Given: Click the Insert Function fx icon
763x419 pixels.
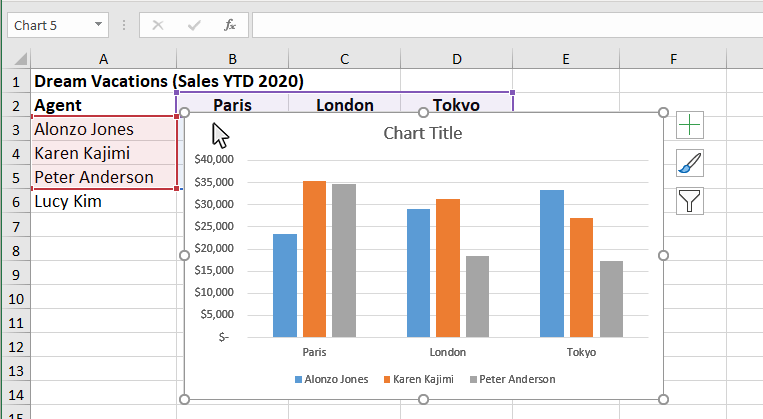Looking at the screenshot, I should [x=230, y=25].
